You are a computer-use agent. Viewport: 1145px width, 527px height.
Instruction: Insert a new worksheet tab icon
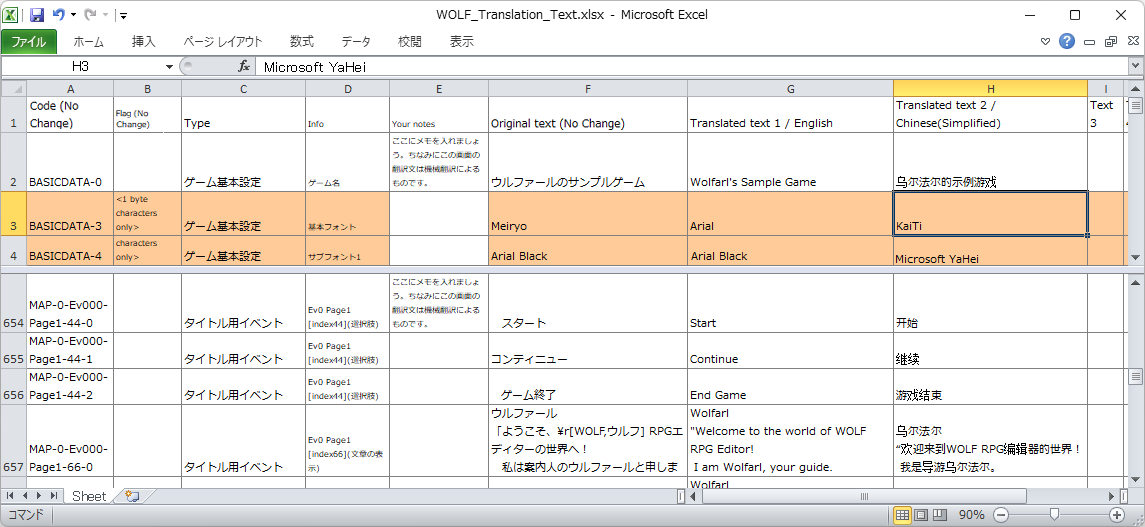(x=132, y=496)
